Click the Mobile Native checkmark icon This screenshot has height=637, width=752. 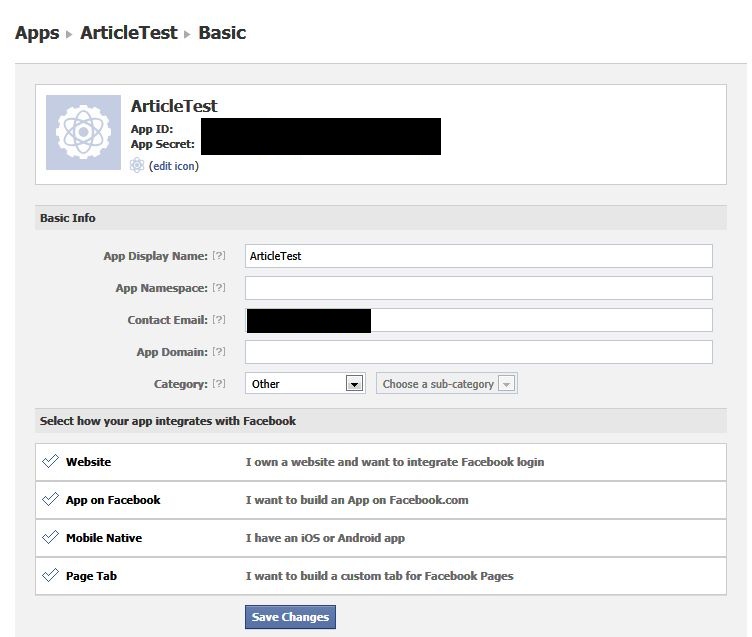coord(50,537)
